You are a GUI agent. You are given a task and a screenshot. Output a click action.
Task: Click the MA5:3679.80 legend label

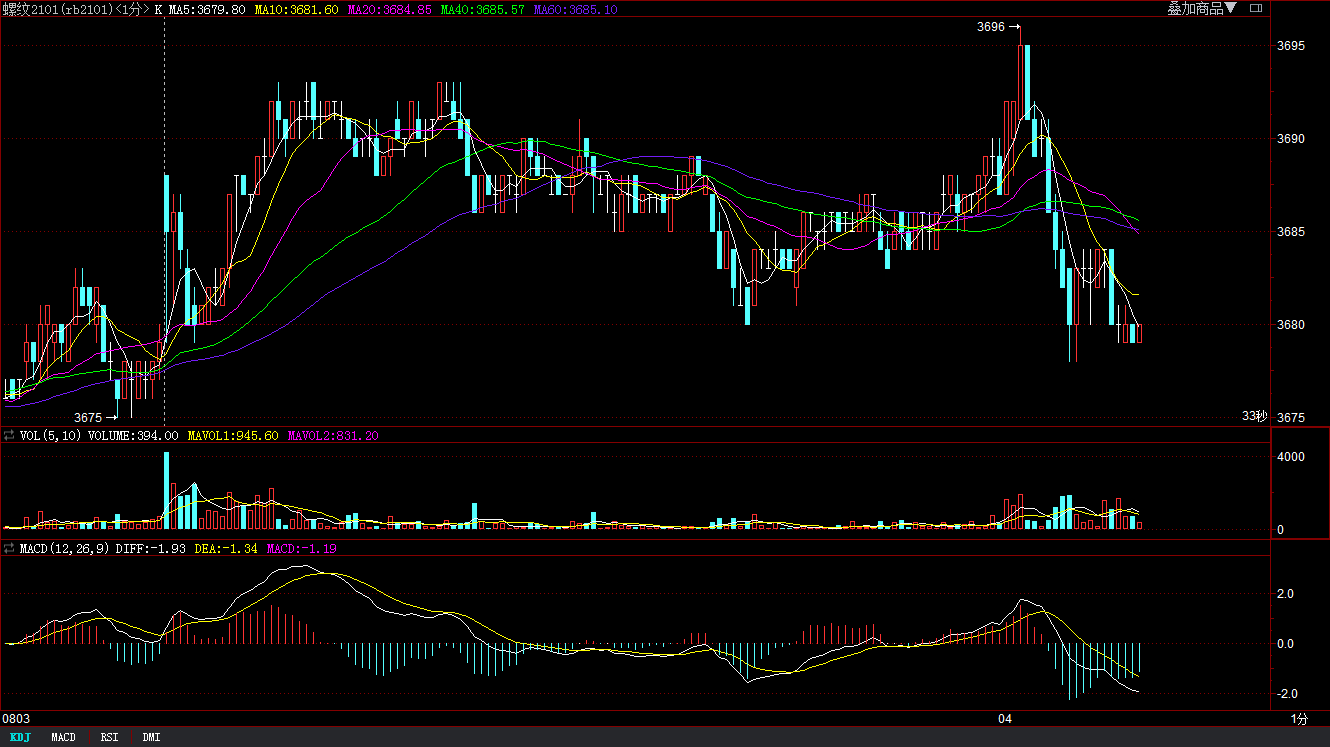point(207,9)
